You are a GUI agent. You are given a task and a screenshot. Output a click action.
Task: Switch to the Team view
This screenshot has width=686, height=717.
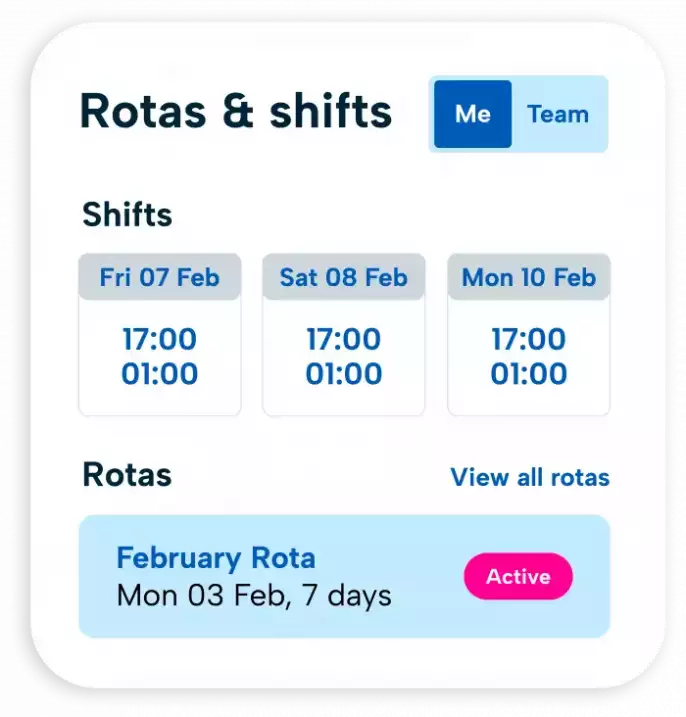558,114
